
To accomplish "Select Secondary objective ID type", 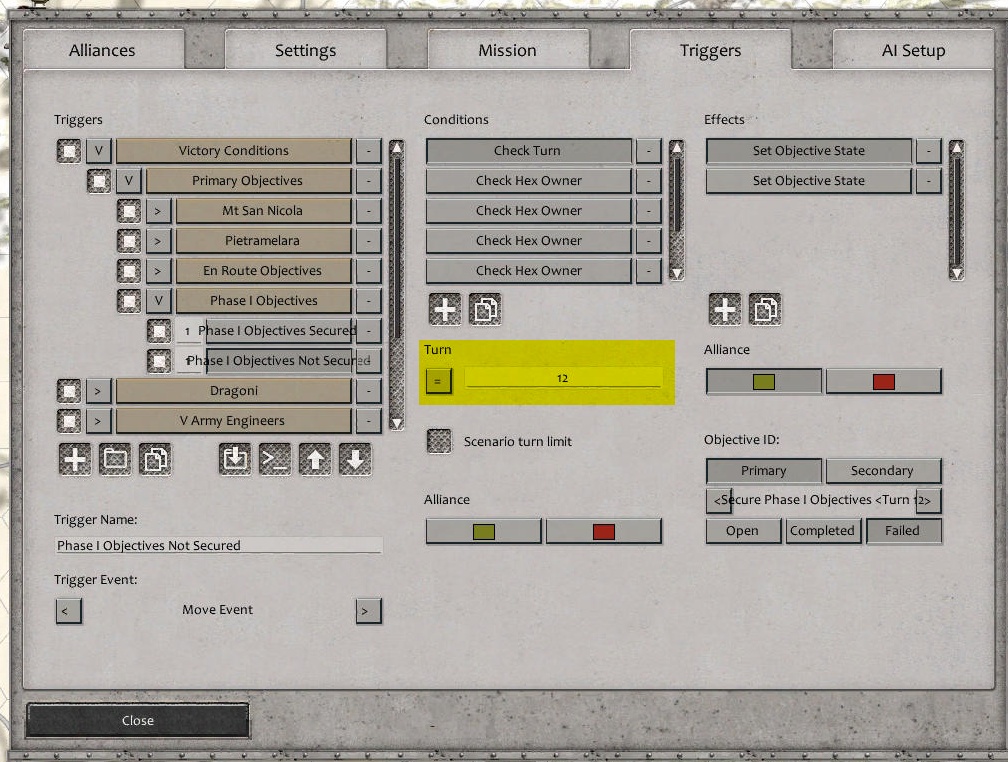I will pyautogui.click(x=883, y=471).
